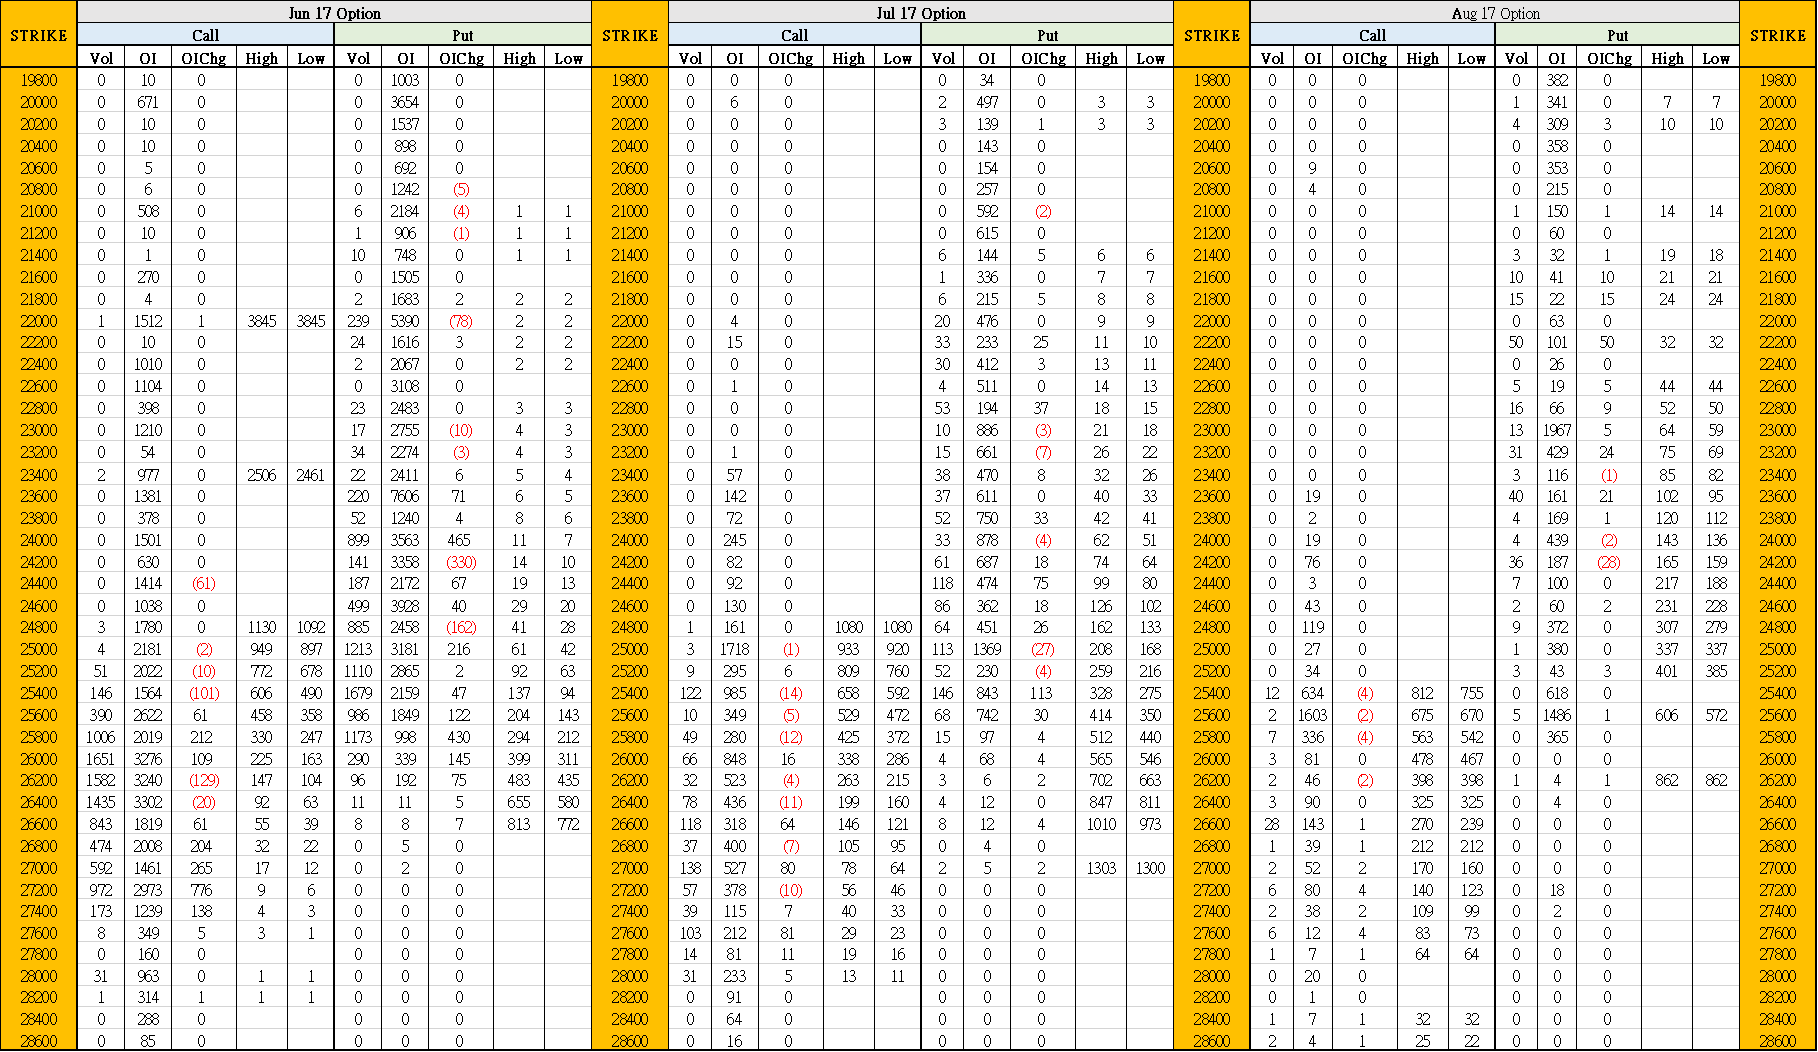Screen dimensions: 1818x1052
Task: Click Aug 17 put OI value 1967
Action: (1557, 430)
